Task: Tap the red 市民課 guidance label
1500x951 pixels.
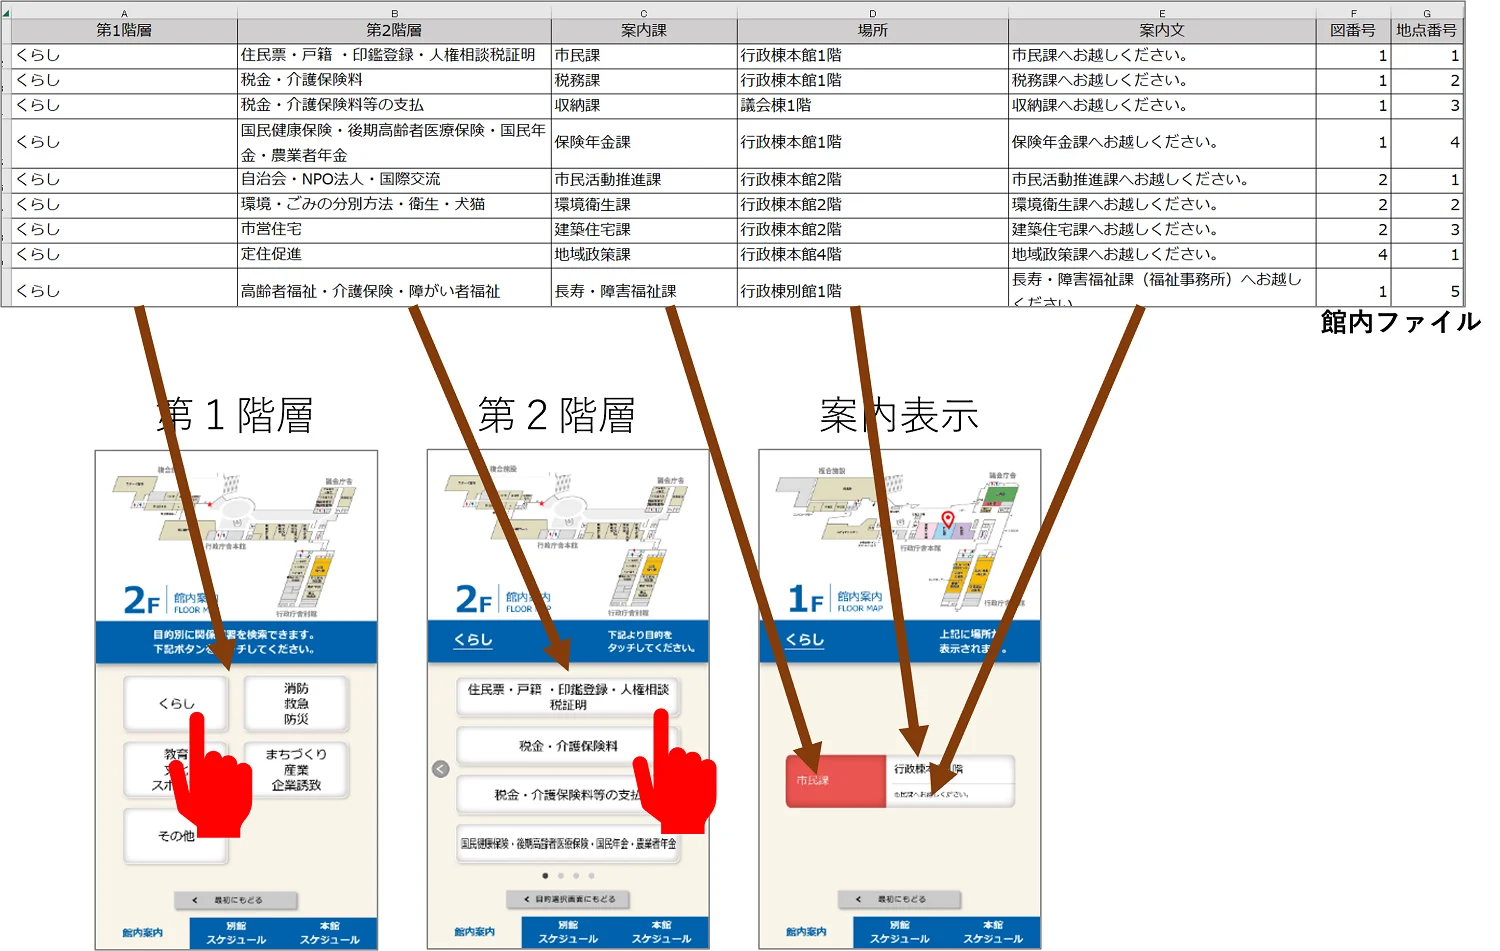Action: tap(835, 780)
